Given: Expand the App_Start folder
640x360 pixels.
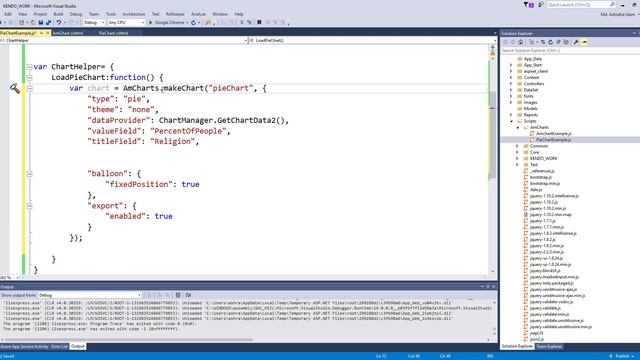Looking at the screenshot, I should [511, 65].
